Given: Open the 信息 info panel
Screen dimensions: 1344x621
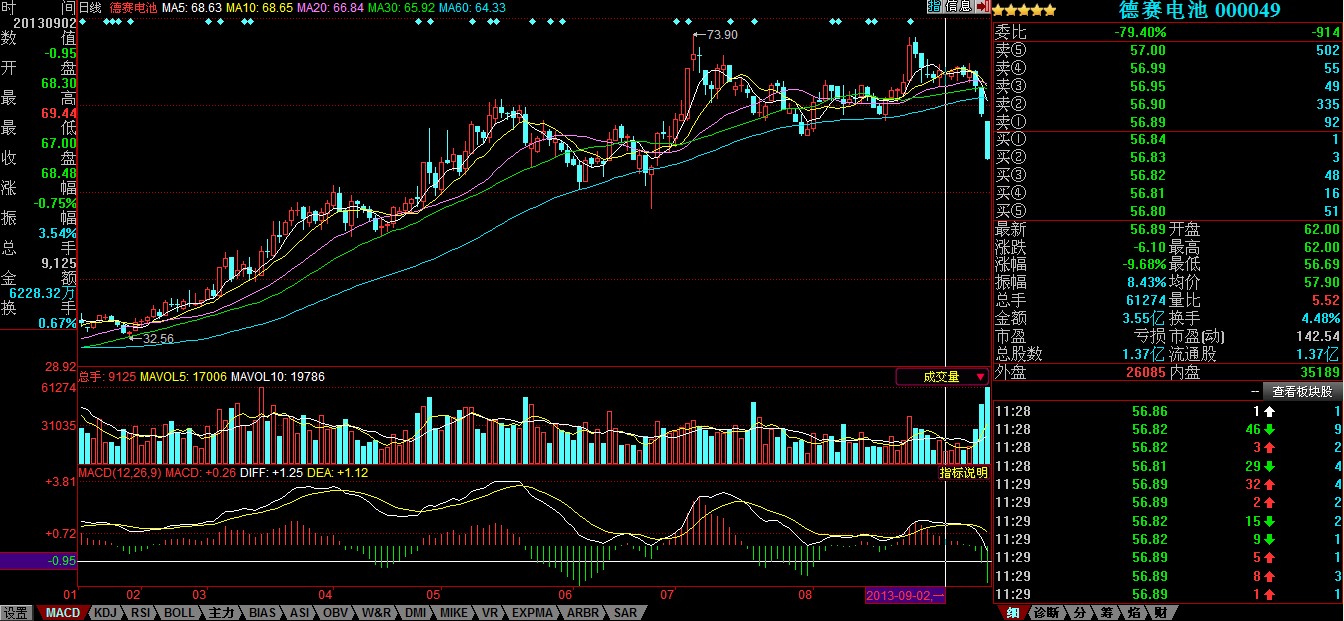Looking at the screenshot, I should point(958,7).
